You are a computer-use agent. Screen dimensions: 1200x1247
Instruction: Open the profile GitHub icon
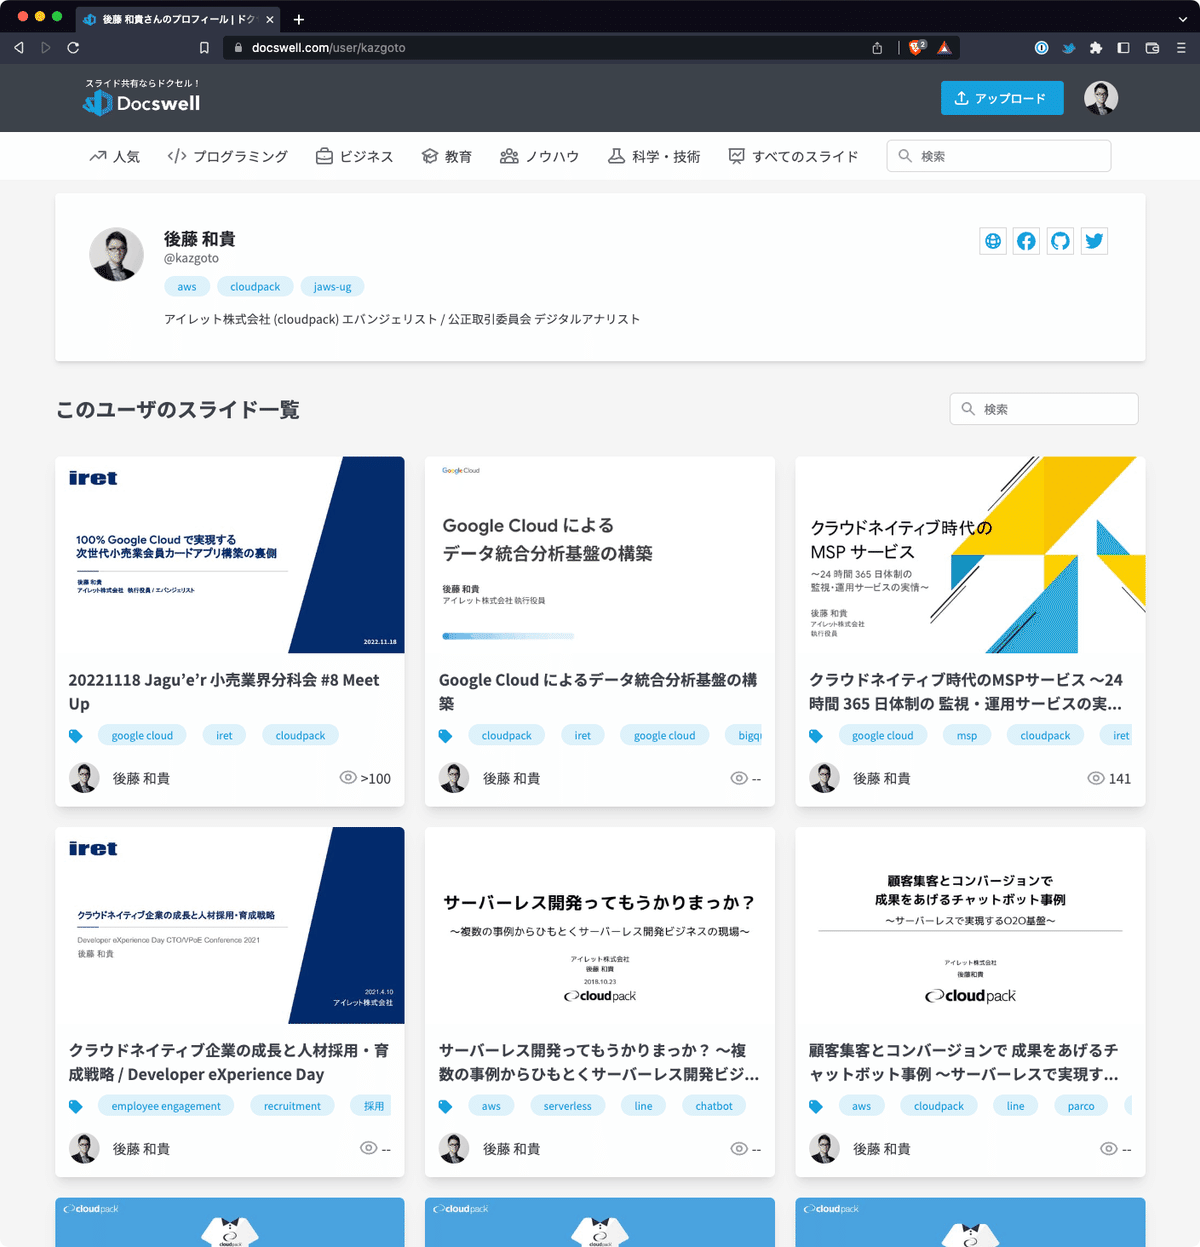click(x=1061, y=241)
